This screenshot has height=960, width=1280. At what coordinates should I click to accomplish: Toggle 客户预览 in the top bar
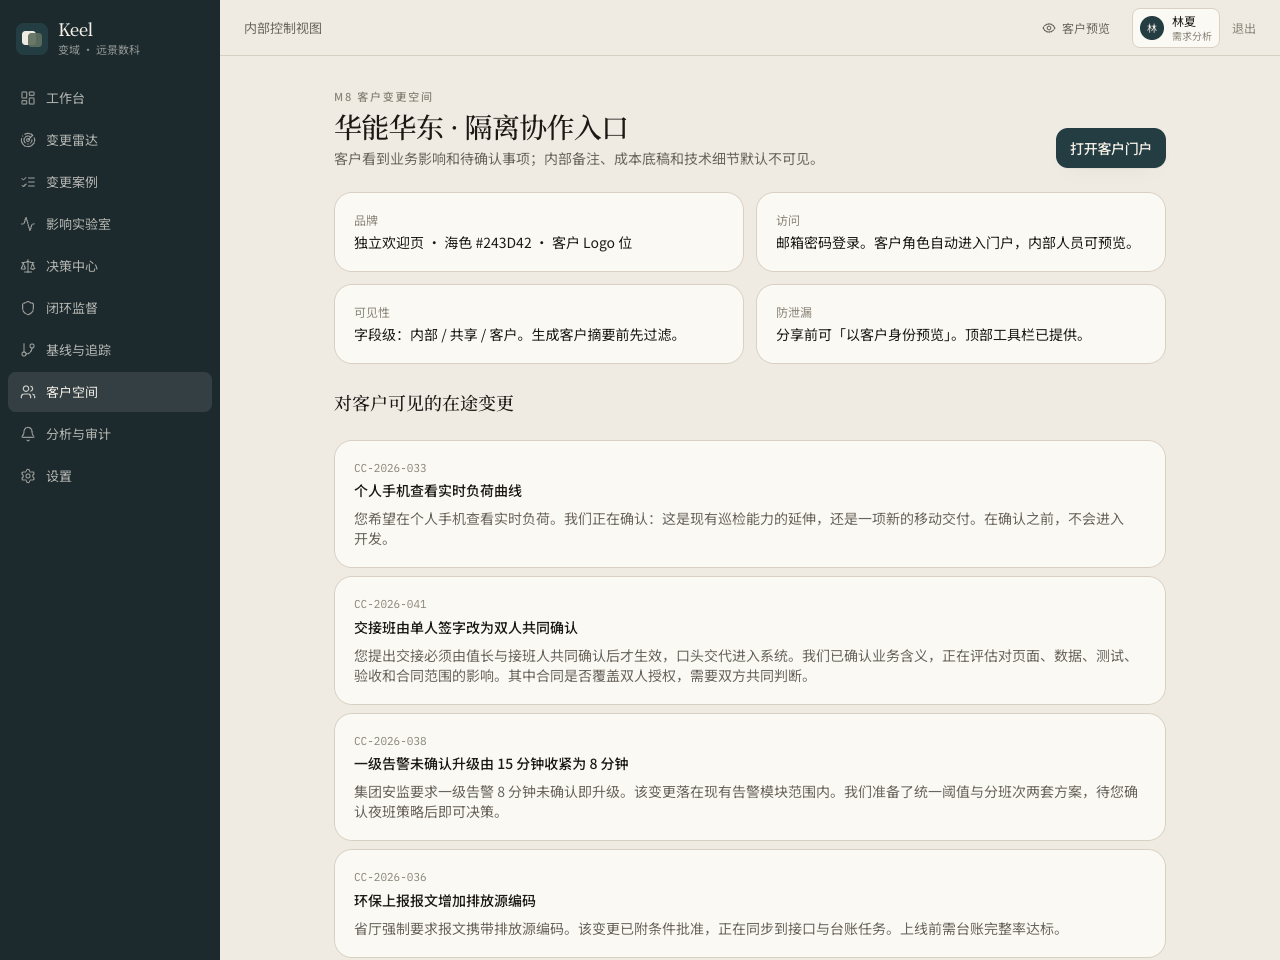[x=1076, y=28]
